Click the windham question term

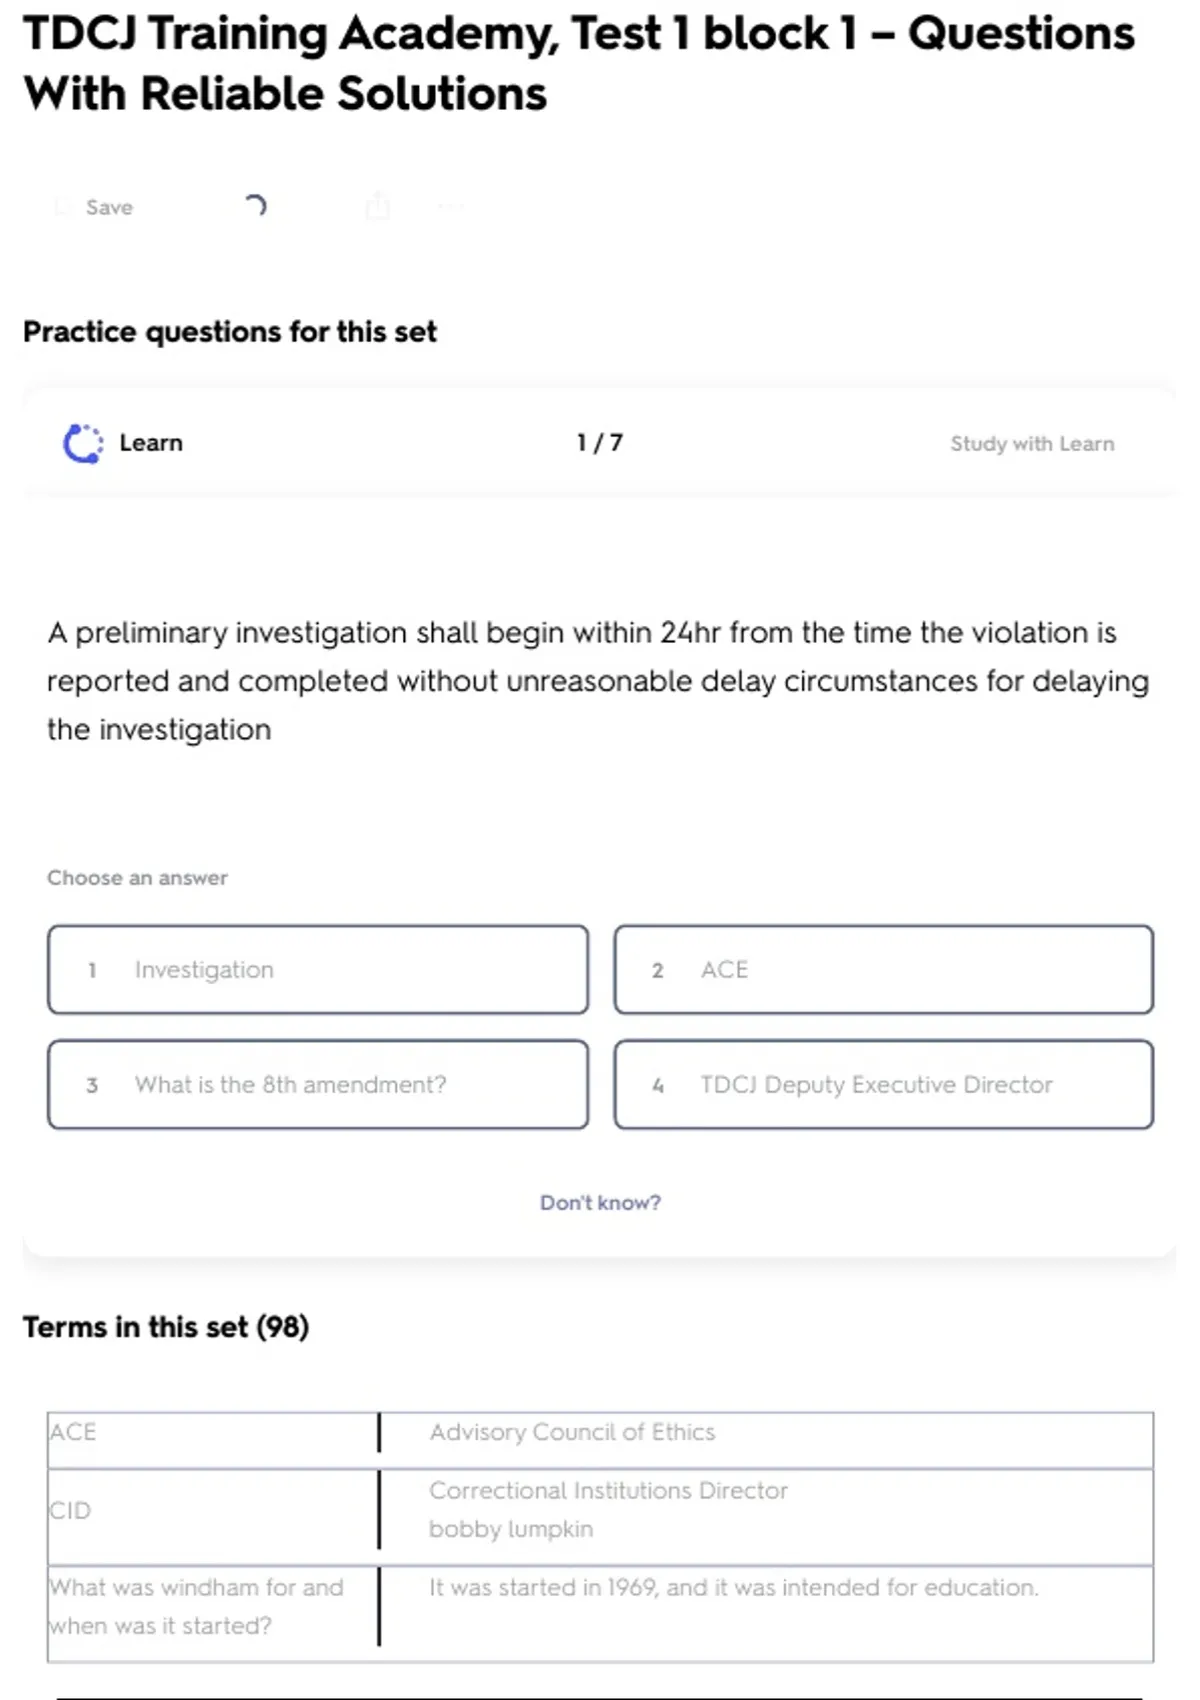pos(196,1606)
